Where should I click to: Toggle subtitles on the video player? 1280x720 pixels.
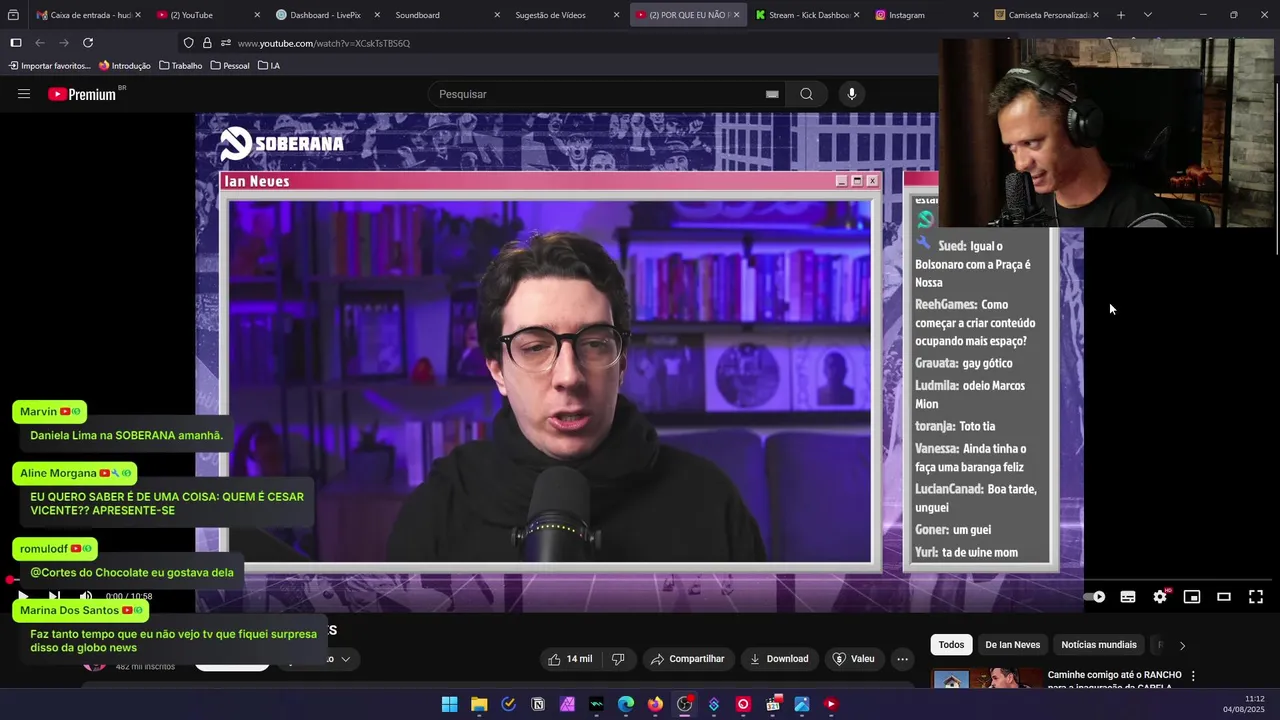pyautogui.click(x=1128, y=597)
